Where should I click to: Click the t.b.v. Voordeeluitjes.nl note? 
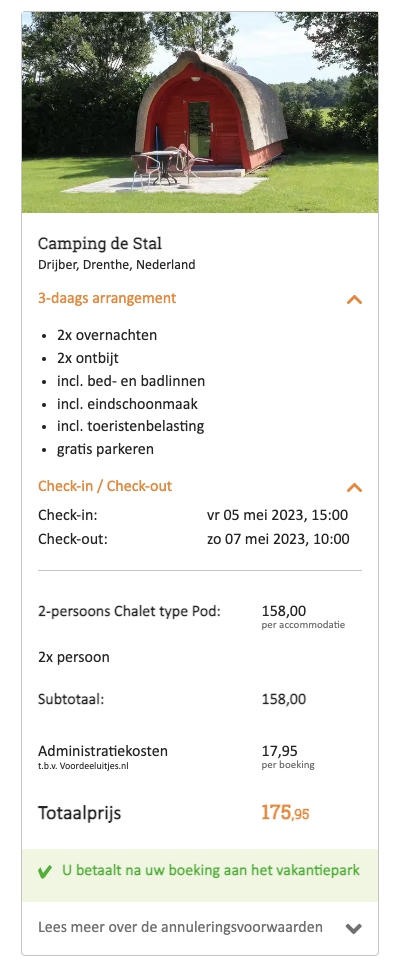[83, 766]
